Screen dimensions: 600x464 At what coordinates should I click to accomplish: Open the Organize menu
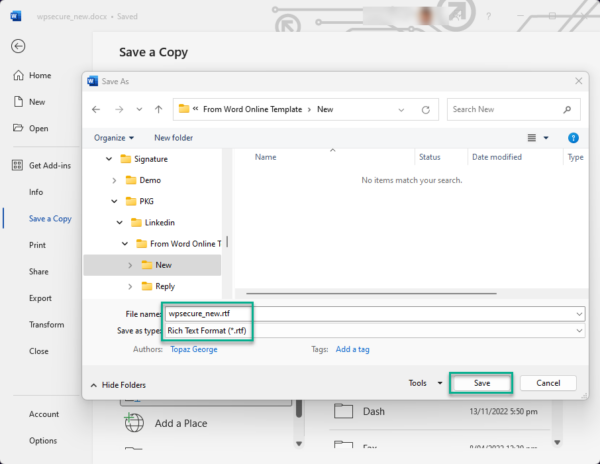point(115,137)
